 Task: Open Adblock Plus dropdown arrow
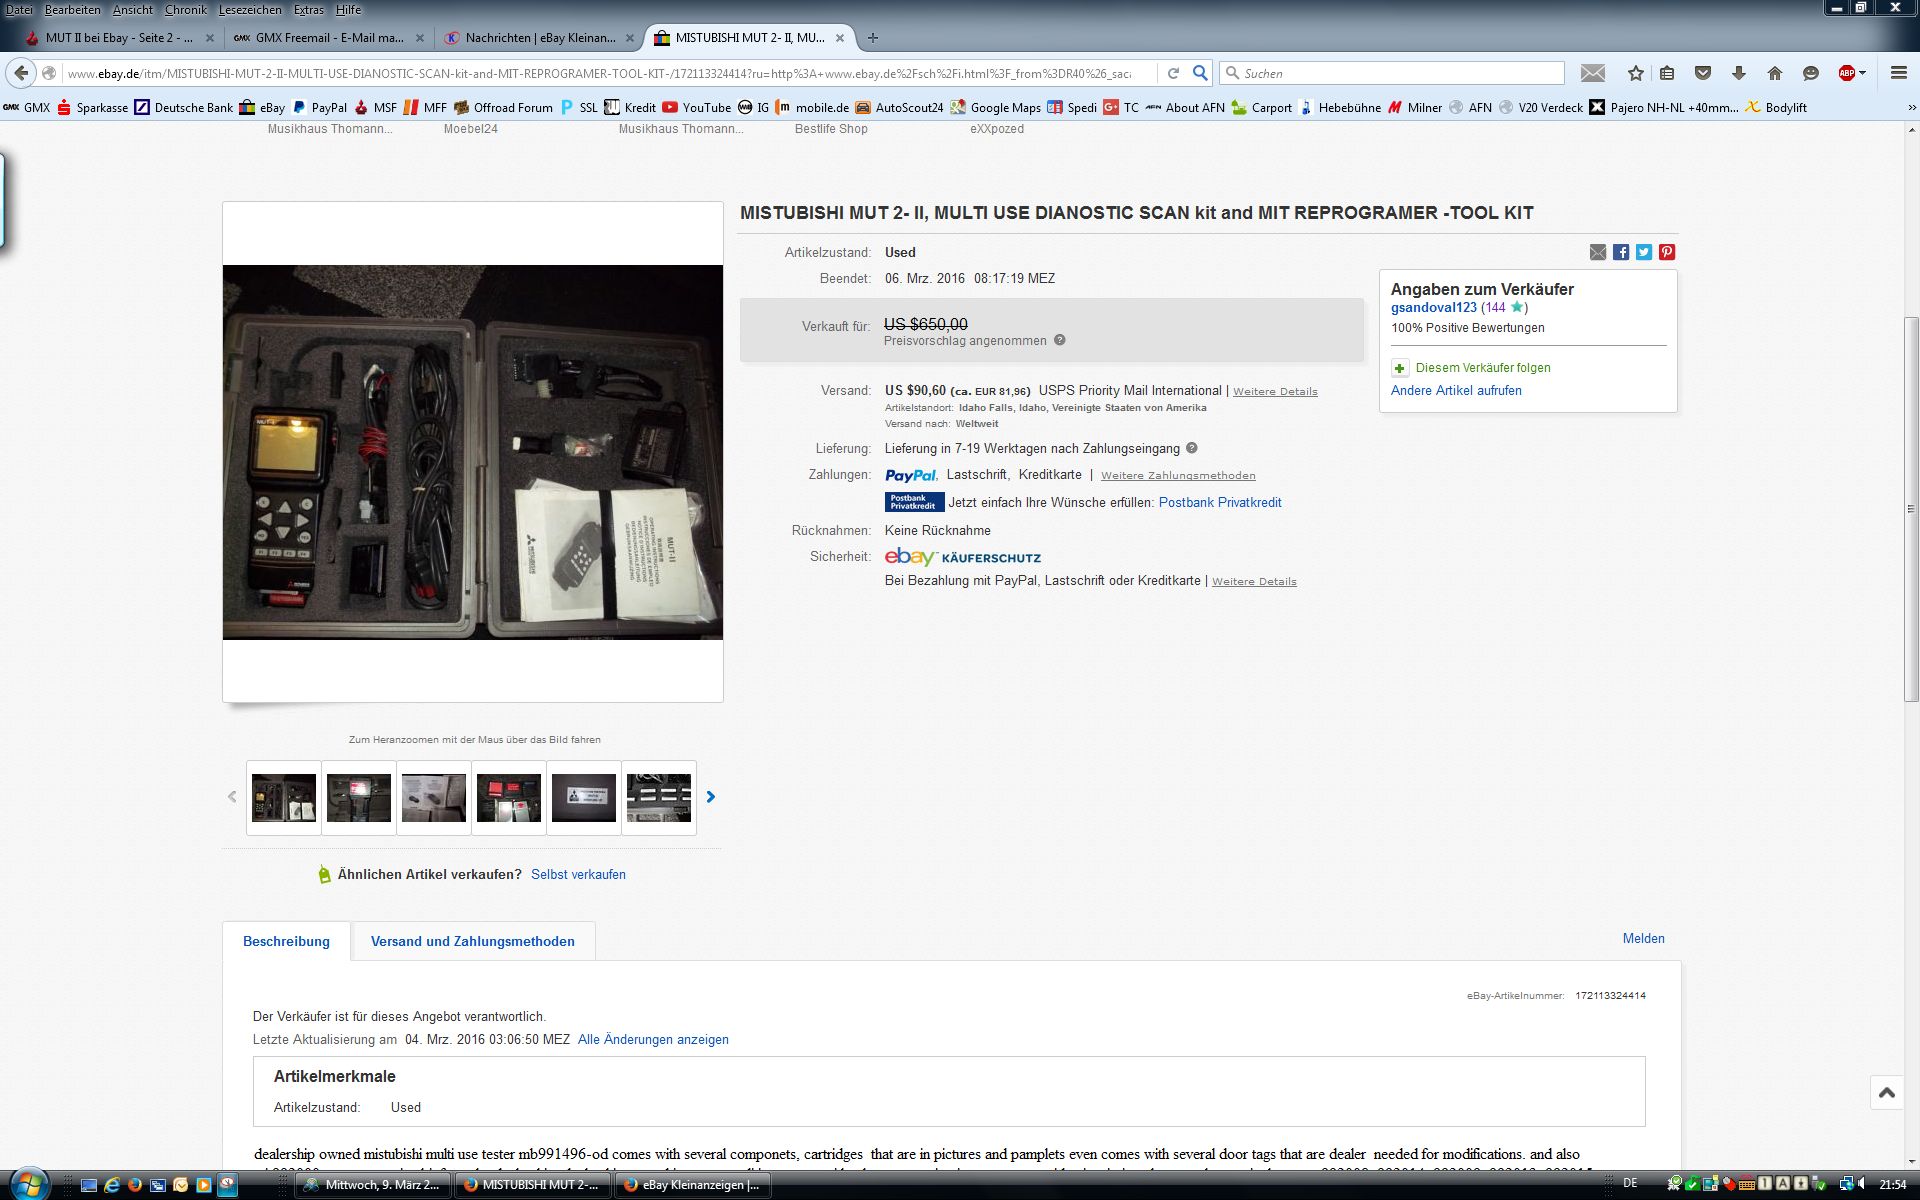(x=1862, y=73)
